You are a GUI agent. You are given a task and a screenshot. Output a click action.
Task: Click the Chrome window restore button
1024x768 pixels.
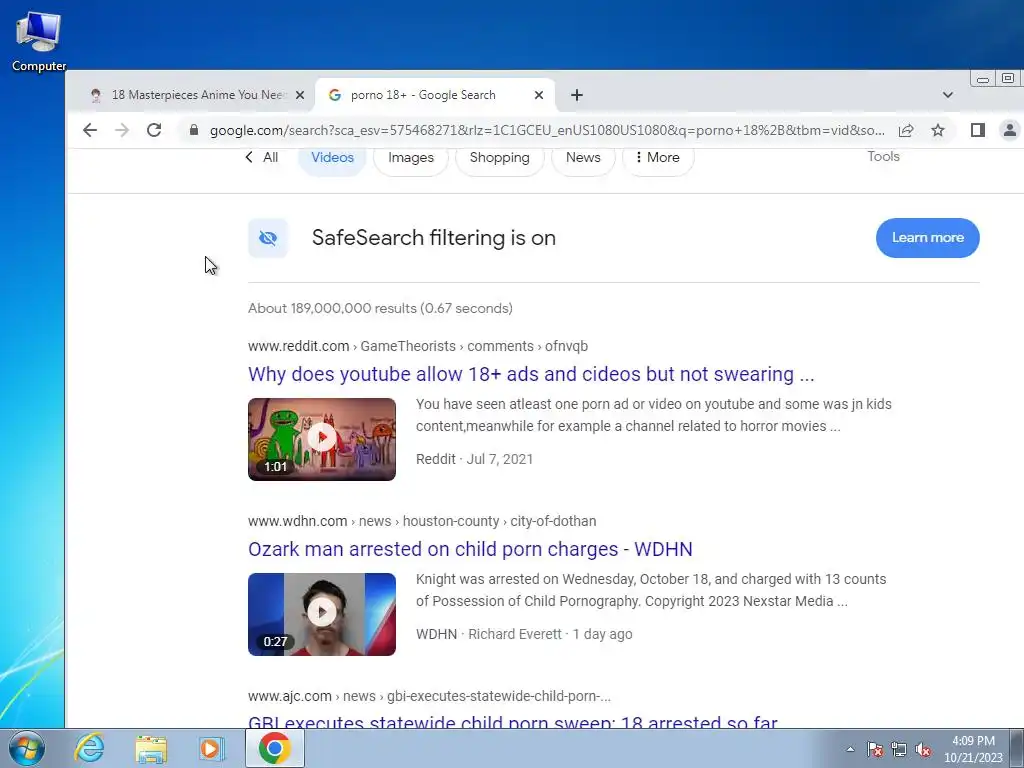click(x=1008, y=78)
